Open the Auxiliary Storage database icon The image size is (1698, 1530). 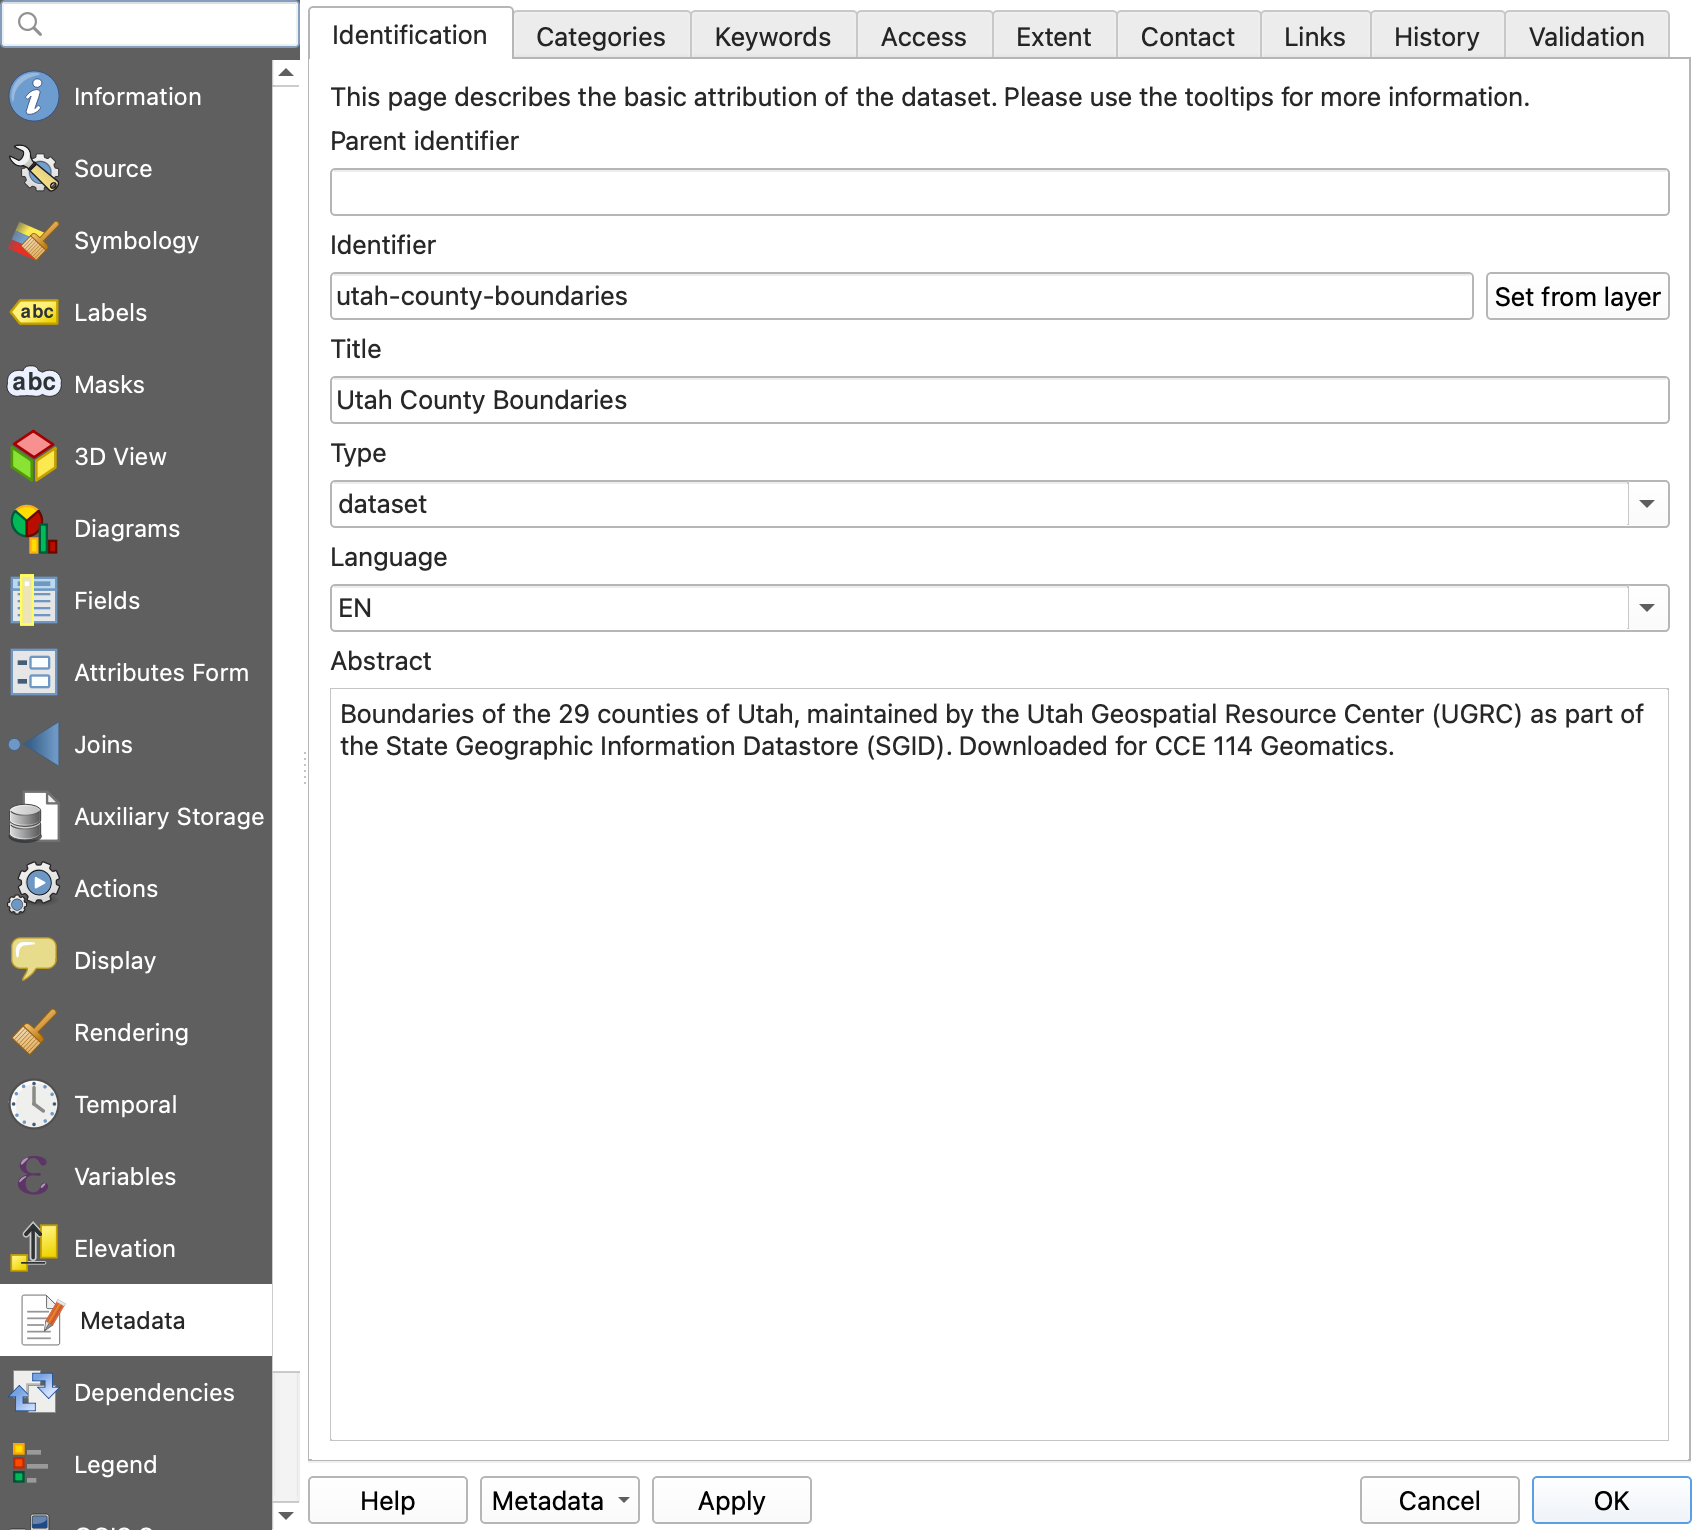(x=34, y=817)
